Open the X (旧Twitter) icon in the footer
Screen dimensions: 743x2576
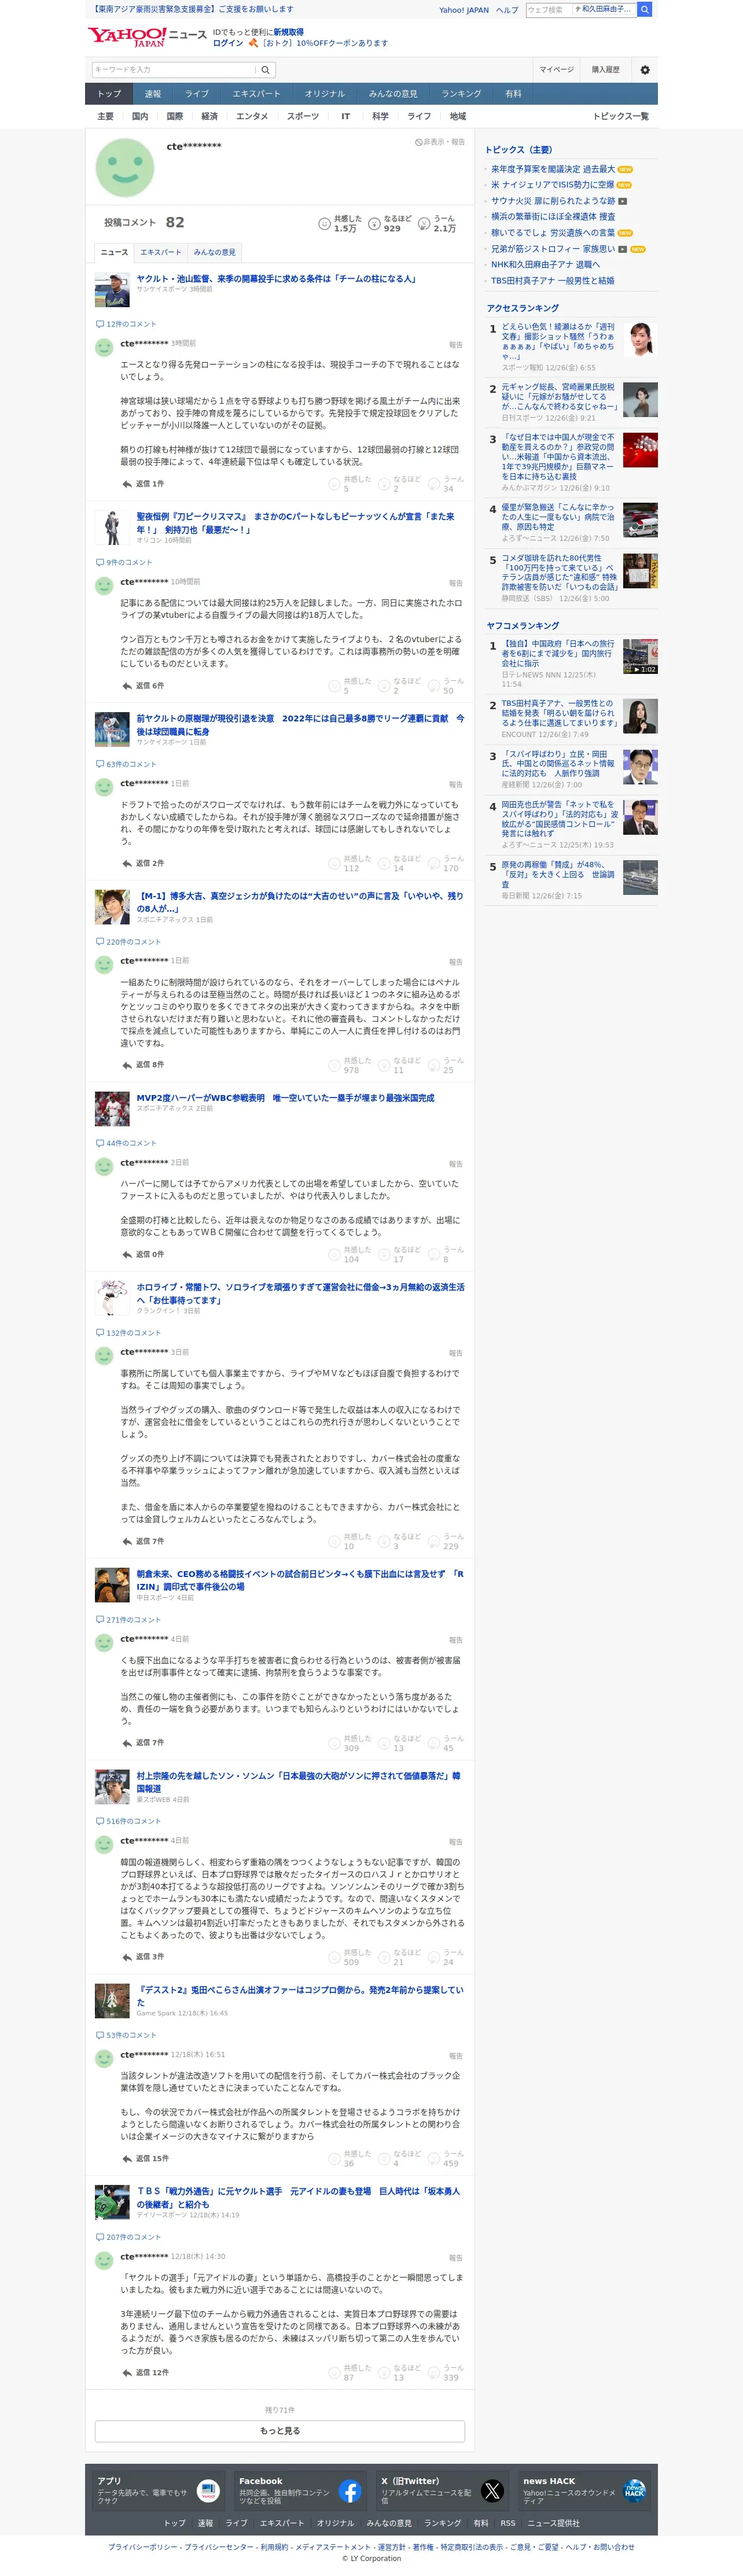492,2491
